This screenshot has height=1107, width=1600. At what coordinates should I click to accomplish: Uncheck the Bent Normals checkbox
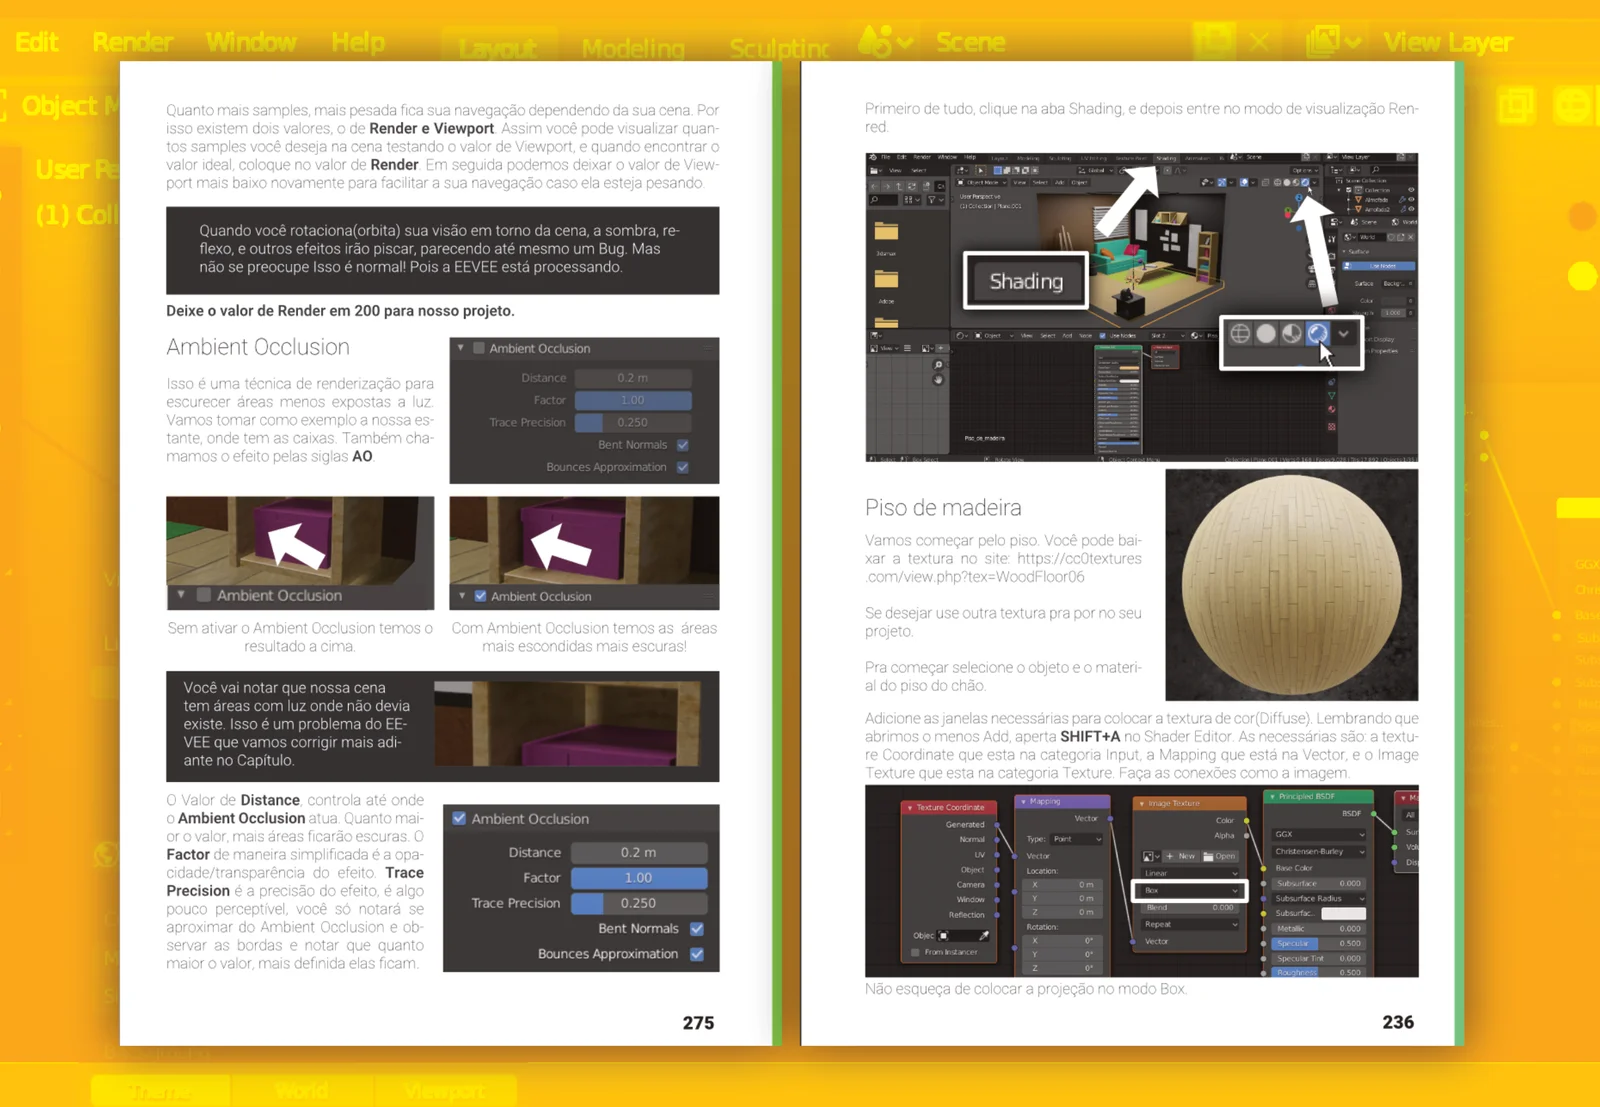point(696,928)
